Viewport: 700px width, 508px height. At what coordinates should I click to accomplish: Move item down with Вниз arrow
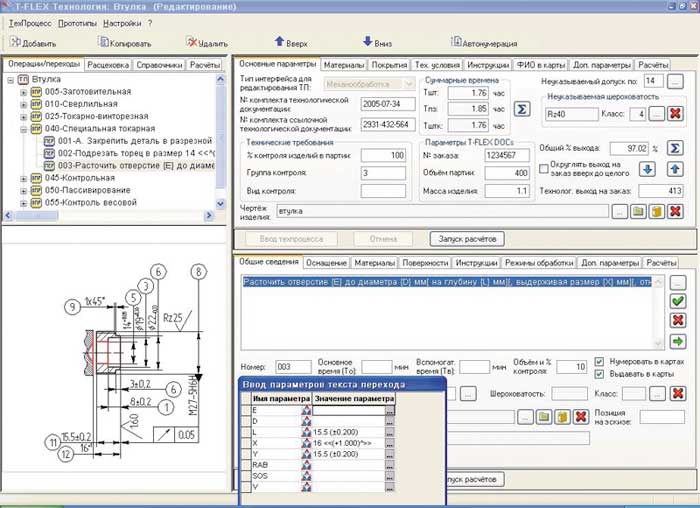[x=367, y=42]
